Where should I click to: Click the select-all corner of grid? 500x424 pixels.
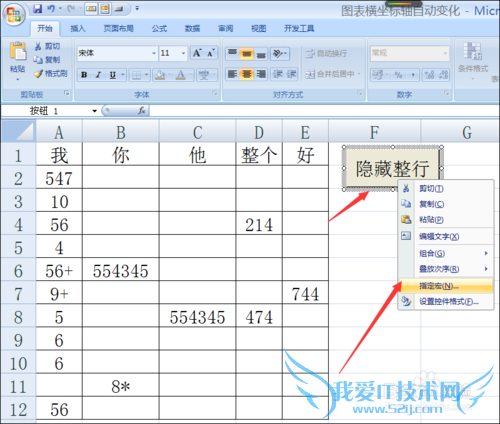18,131
